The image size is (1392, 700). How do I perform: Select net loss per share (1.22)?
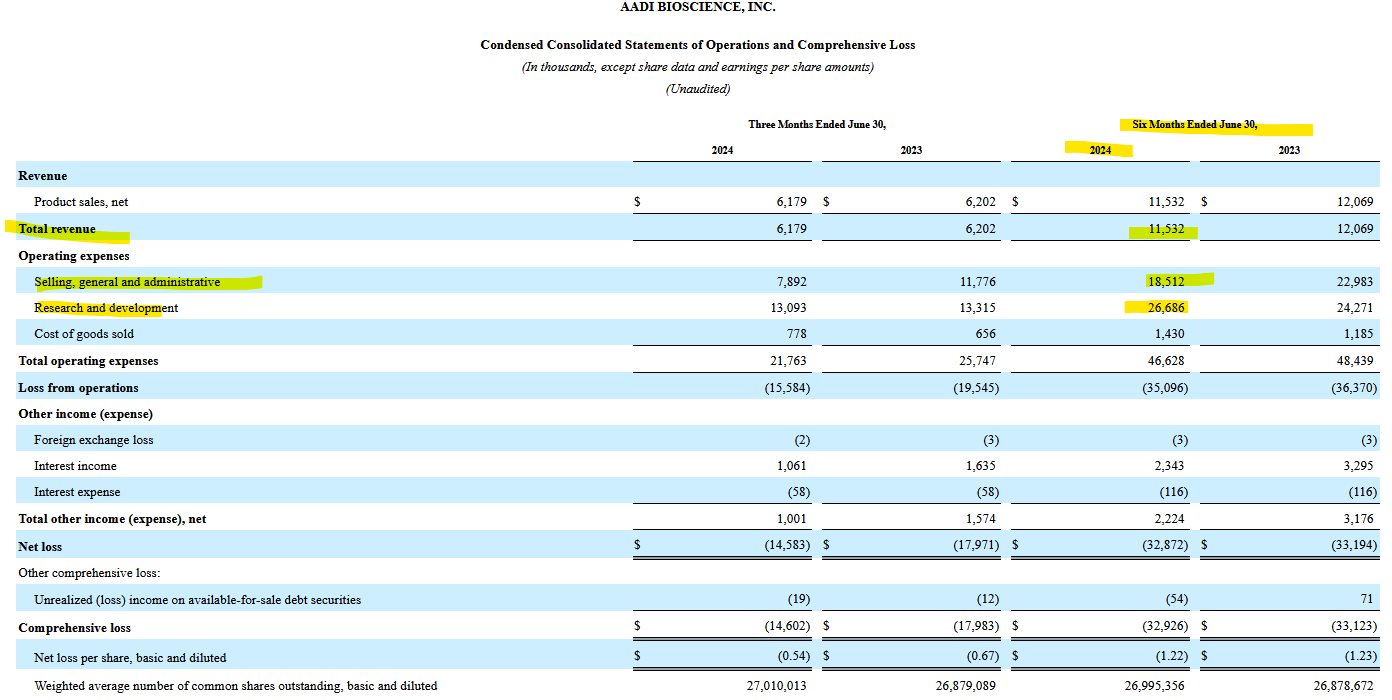(x=1171, y=658)
